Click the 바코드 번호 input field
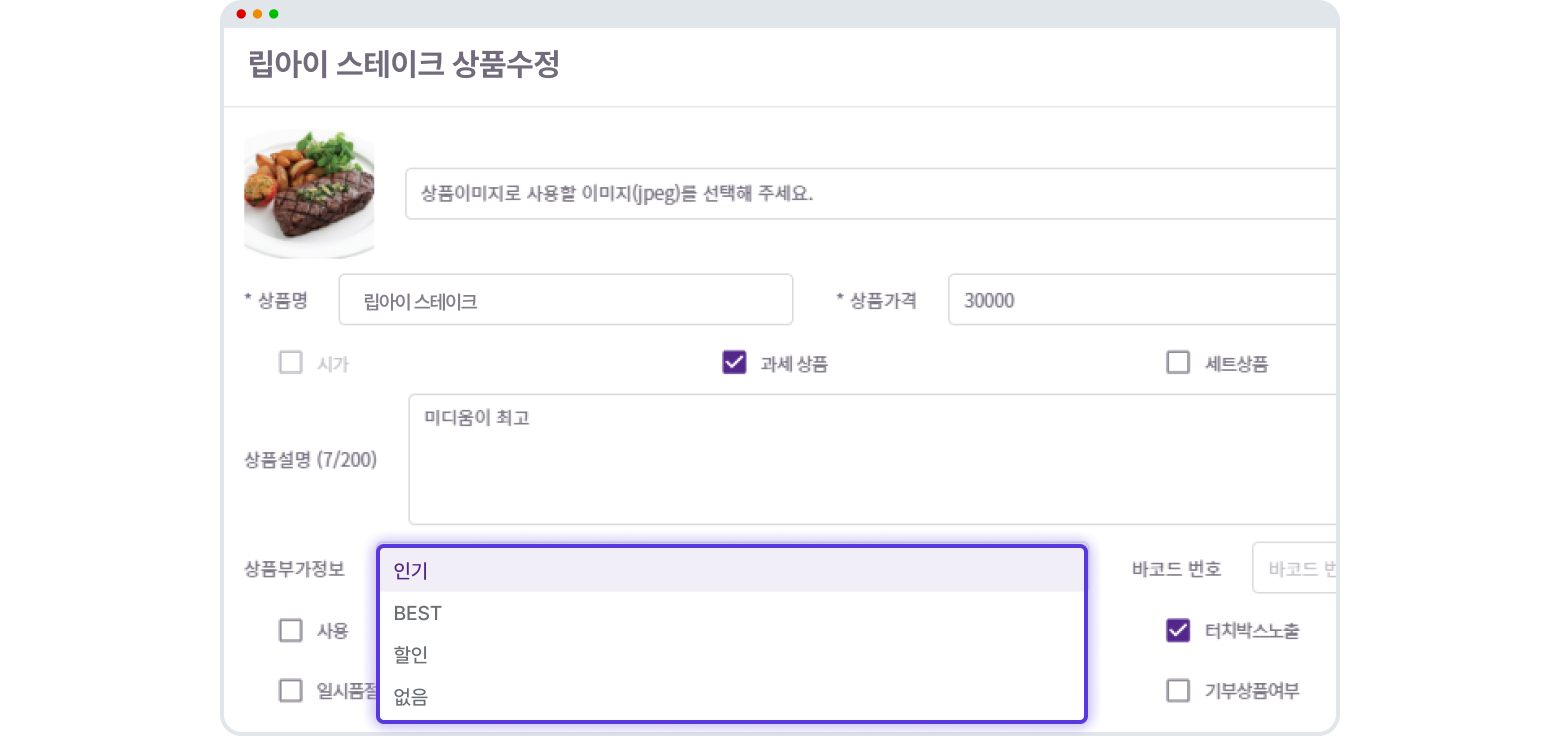The image size is (1560, 736). (1294, 569)
